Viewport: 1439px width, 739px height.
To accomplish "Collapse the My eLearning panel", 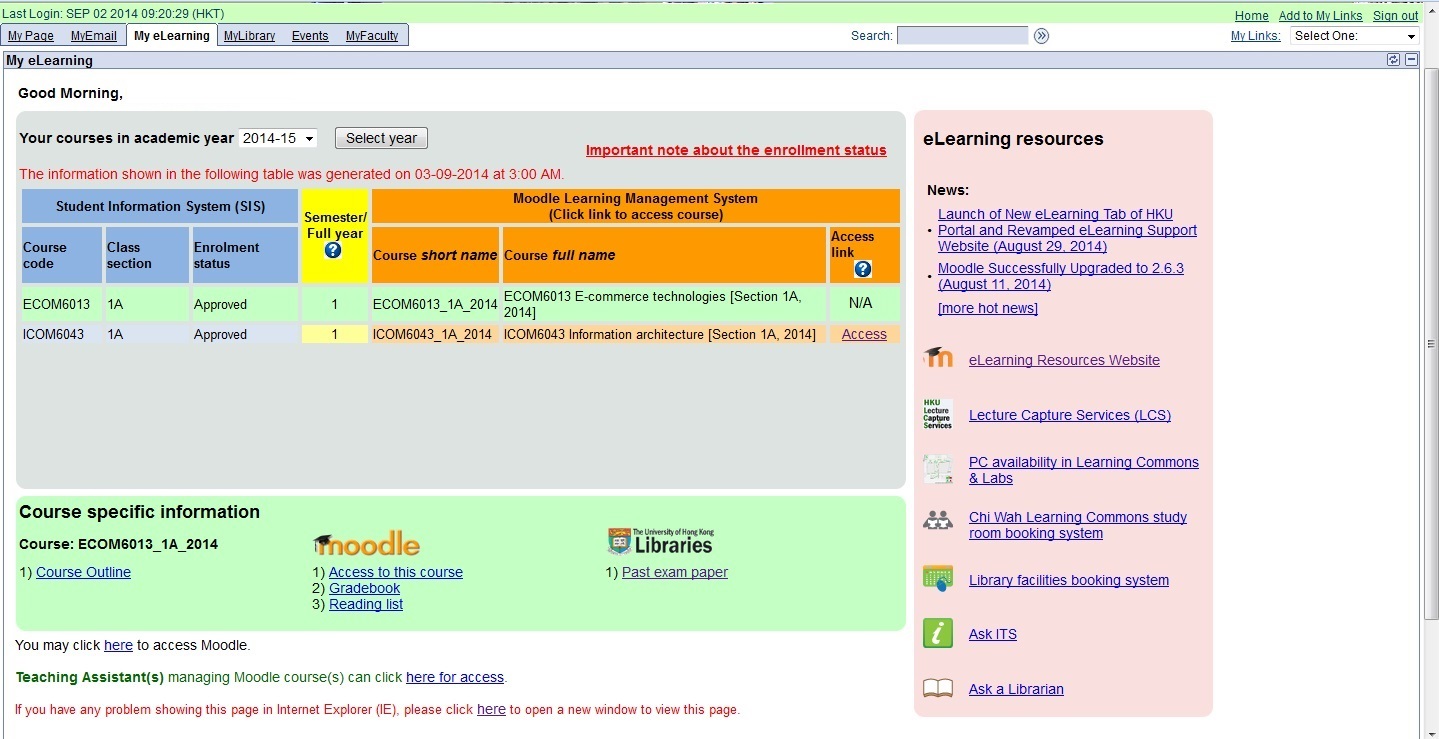I will 1411,59.
